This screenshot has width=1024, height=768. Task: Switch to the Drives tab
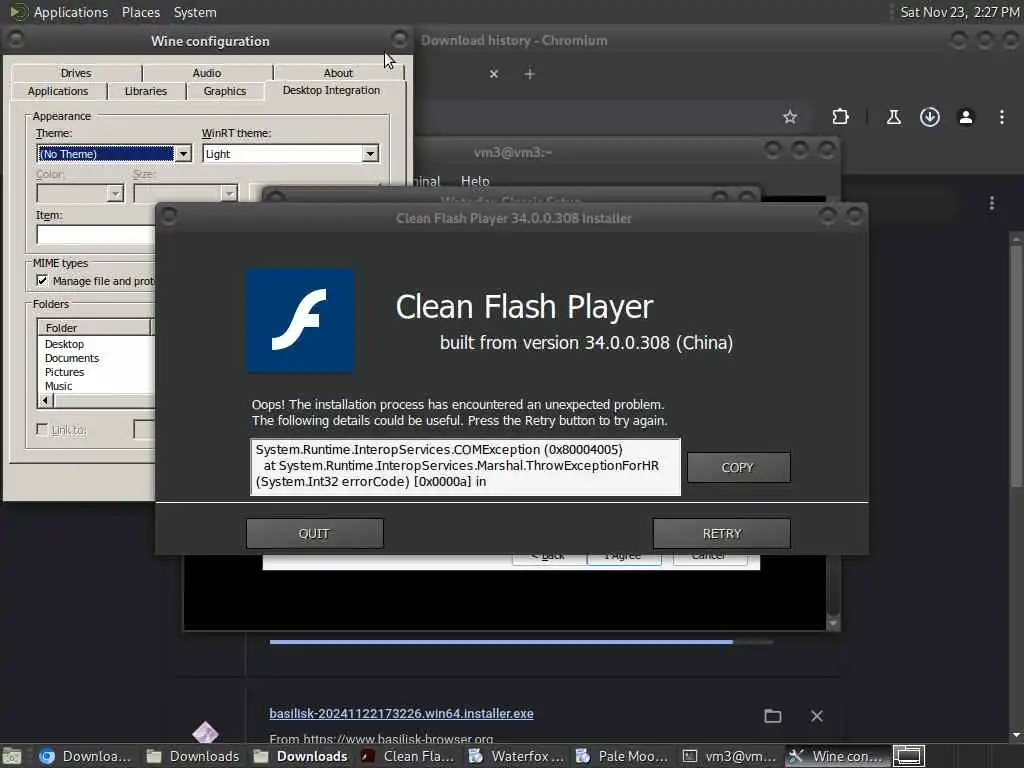(x=76, y=73)
